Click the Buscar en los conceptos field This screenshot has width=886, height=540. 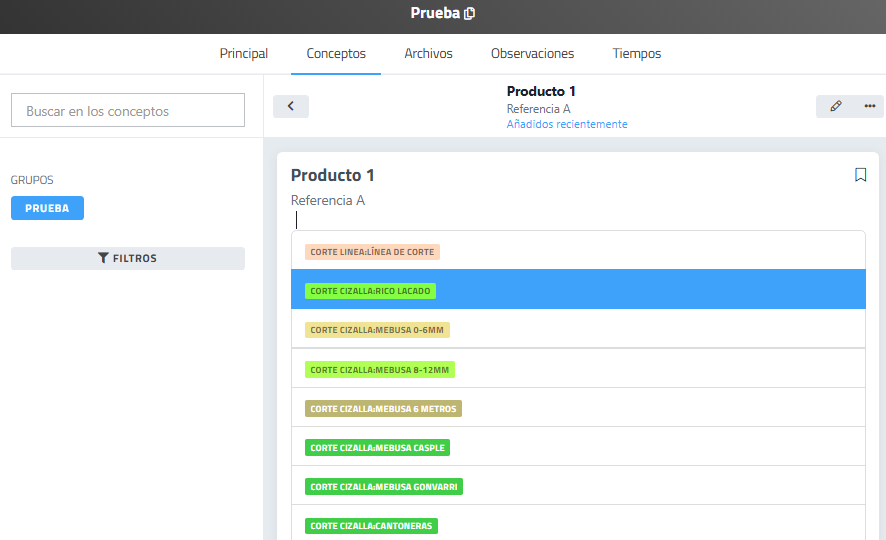pos(128,111)
